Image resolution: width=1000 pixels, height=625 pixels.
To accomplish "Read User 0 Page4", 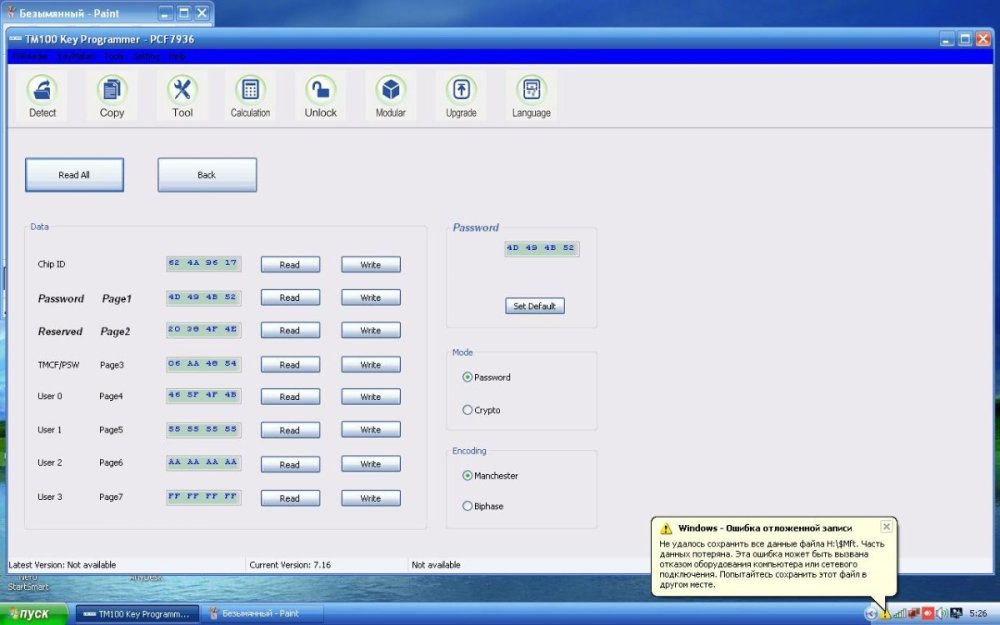I will 290,397.
